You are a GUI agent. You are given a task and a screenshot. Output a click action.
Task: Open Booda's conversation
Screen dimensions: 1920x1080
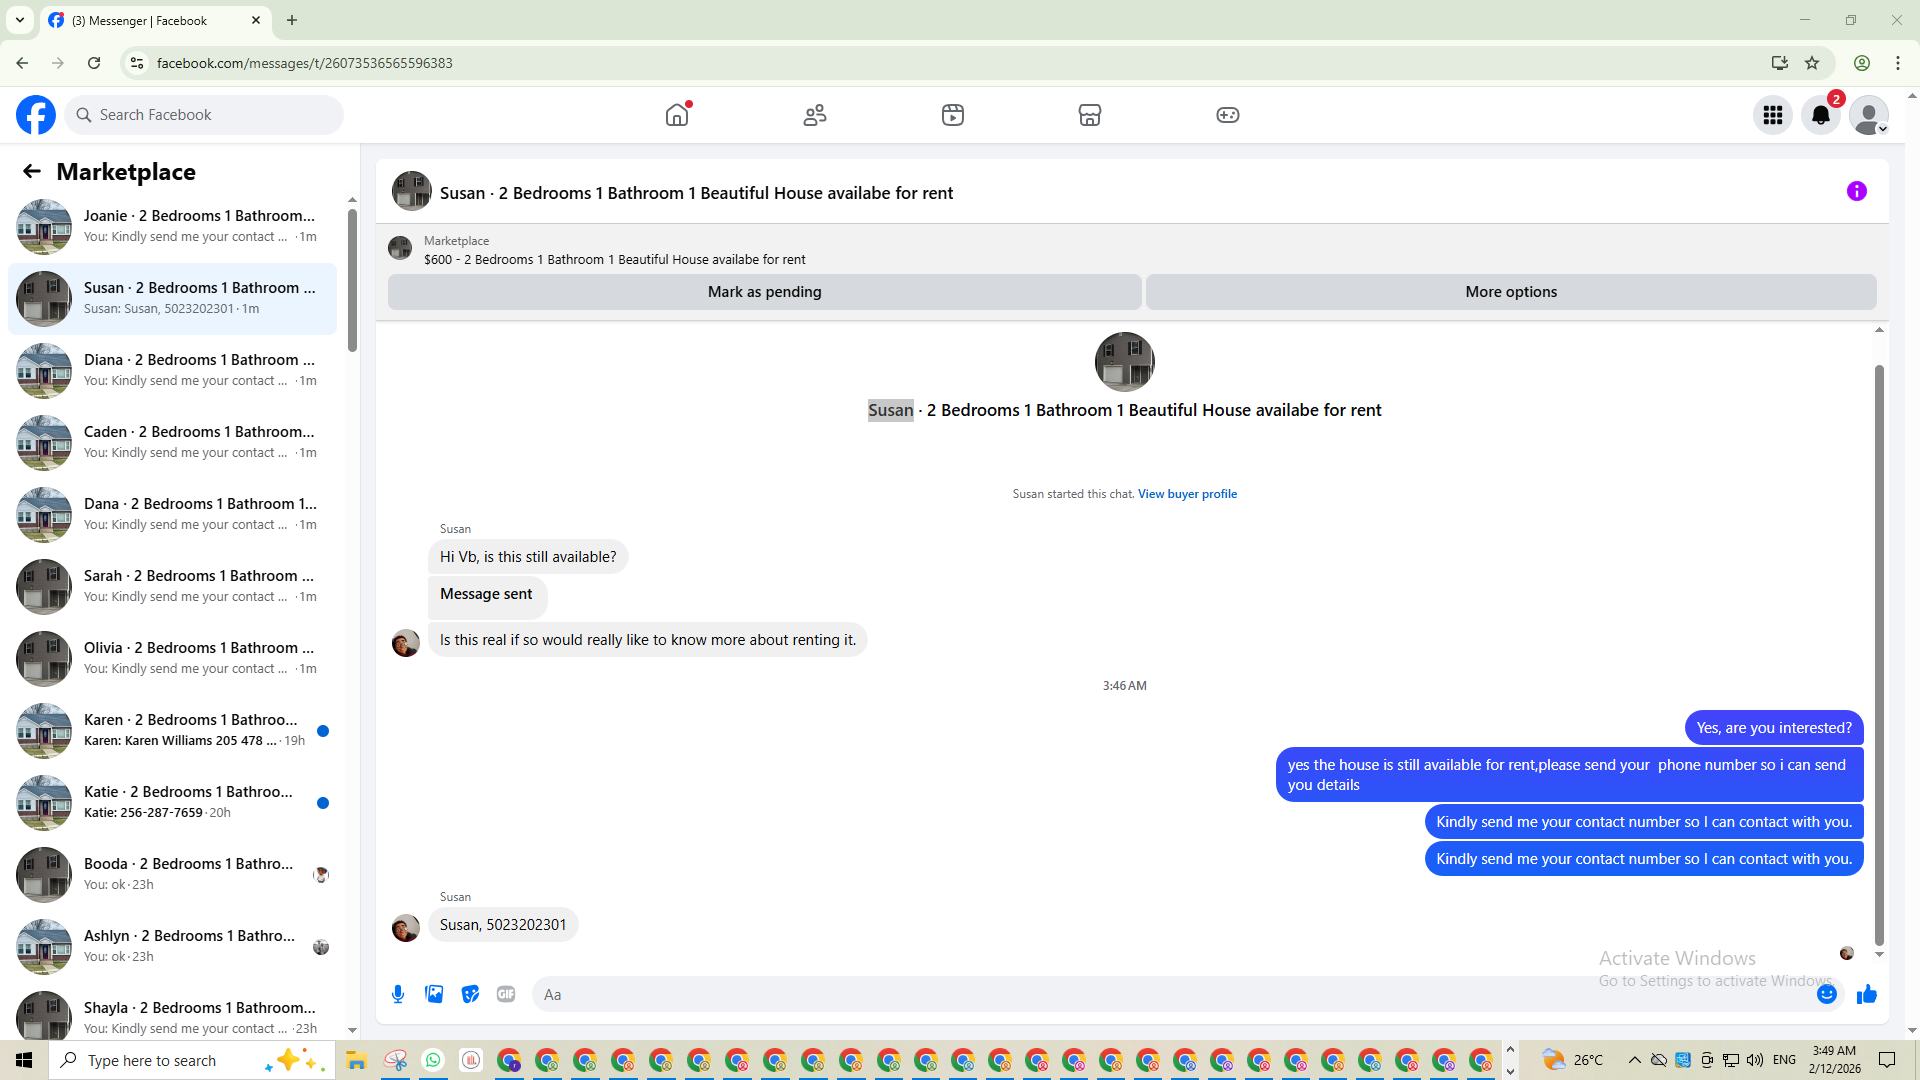coord(172,875)
